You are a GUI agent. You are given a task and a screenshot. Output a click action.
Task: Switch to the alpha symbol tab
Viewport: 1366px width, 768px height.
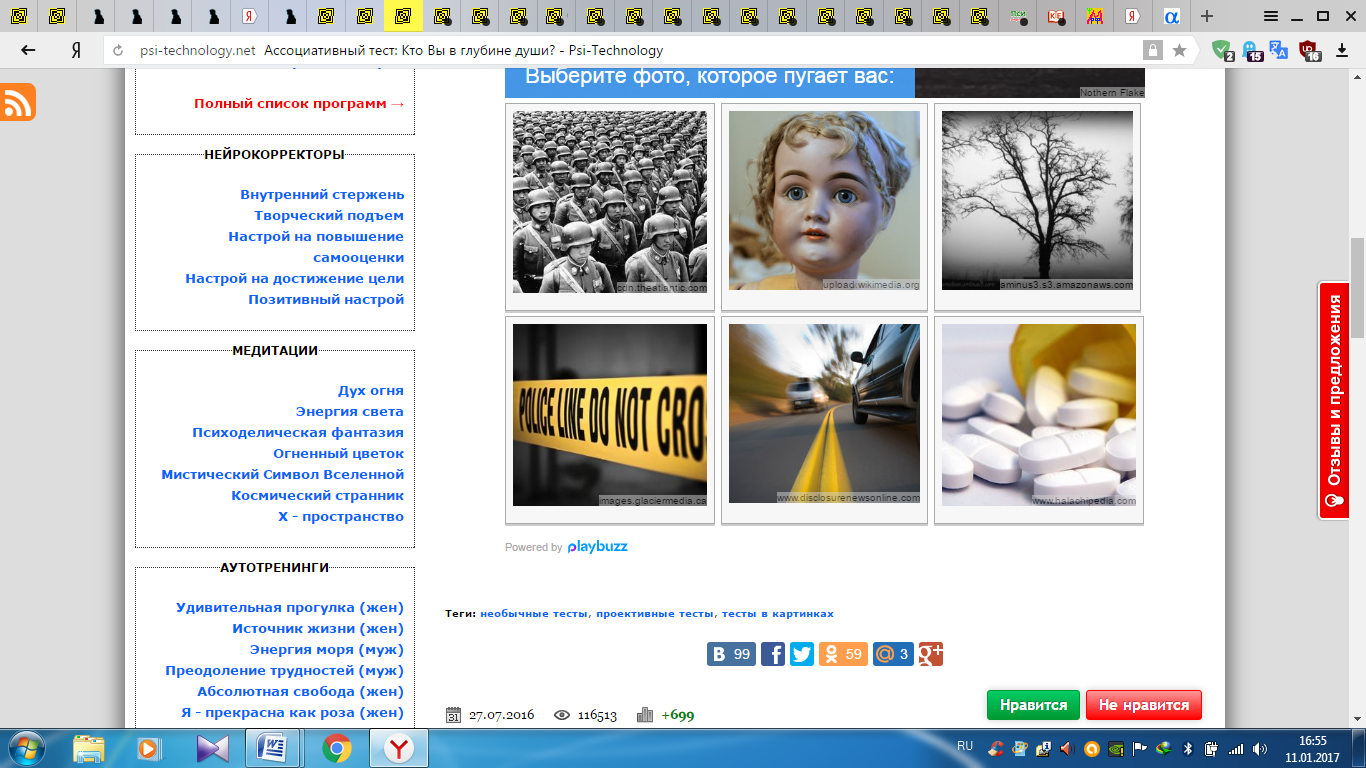[x=1171, y=16]
